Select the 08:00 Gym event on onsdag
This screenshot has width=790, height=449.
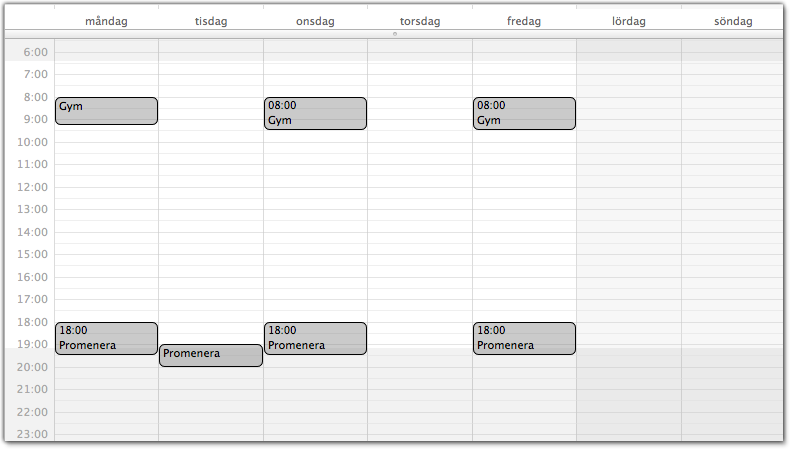pyautogui.click(x=315, y=113)
